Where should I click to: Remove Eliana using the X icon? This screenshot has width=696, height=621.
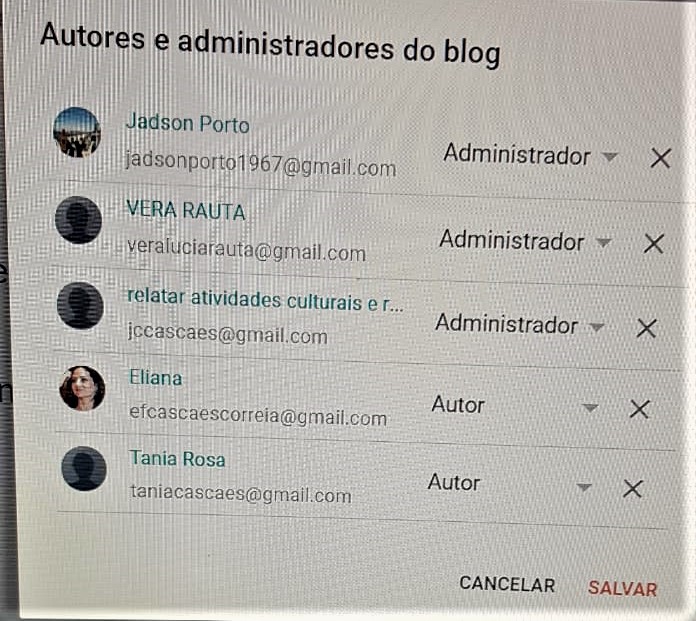coord(640,409)
